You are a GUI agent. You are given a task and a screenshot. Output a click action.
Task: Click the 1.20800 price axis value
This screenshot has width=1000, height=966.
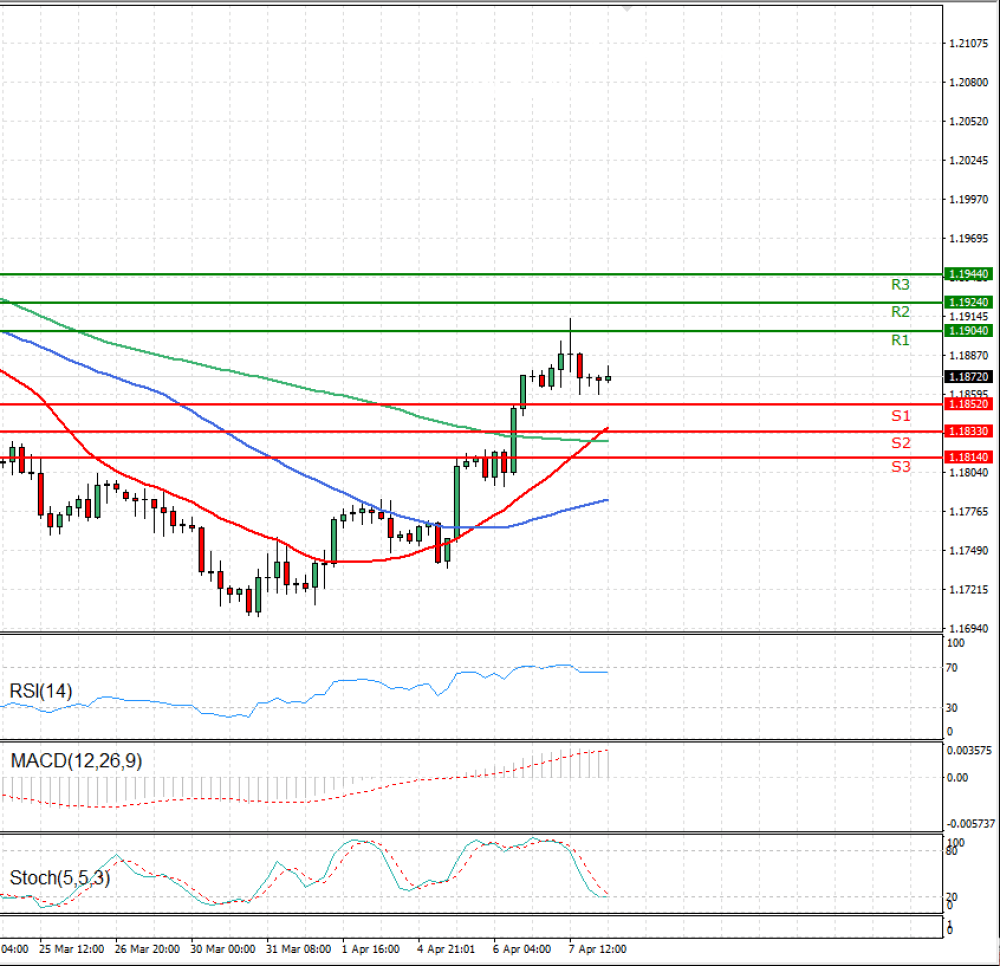[x=968, y=82]
